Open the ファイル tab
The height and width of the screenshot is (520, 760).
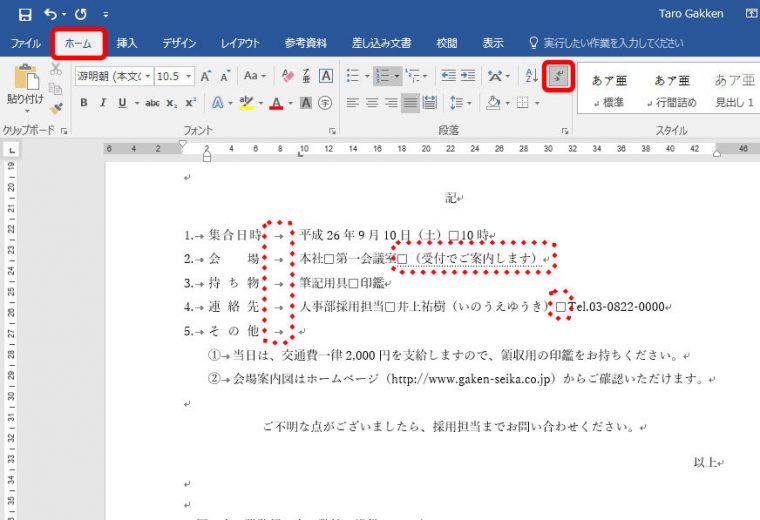pyautogui.click(x=26, y=43)
